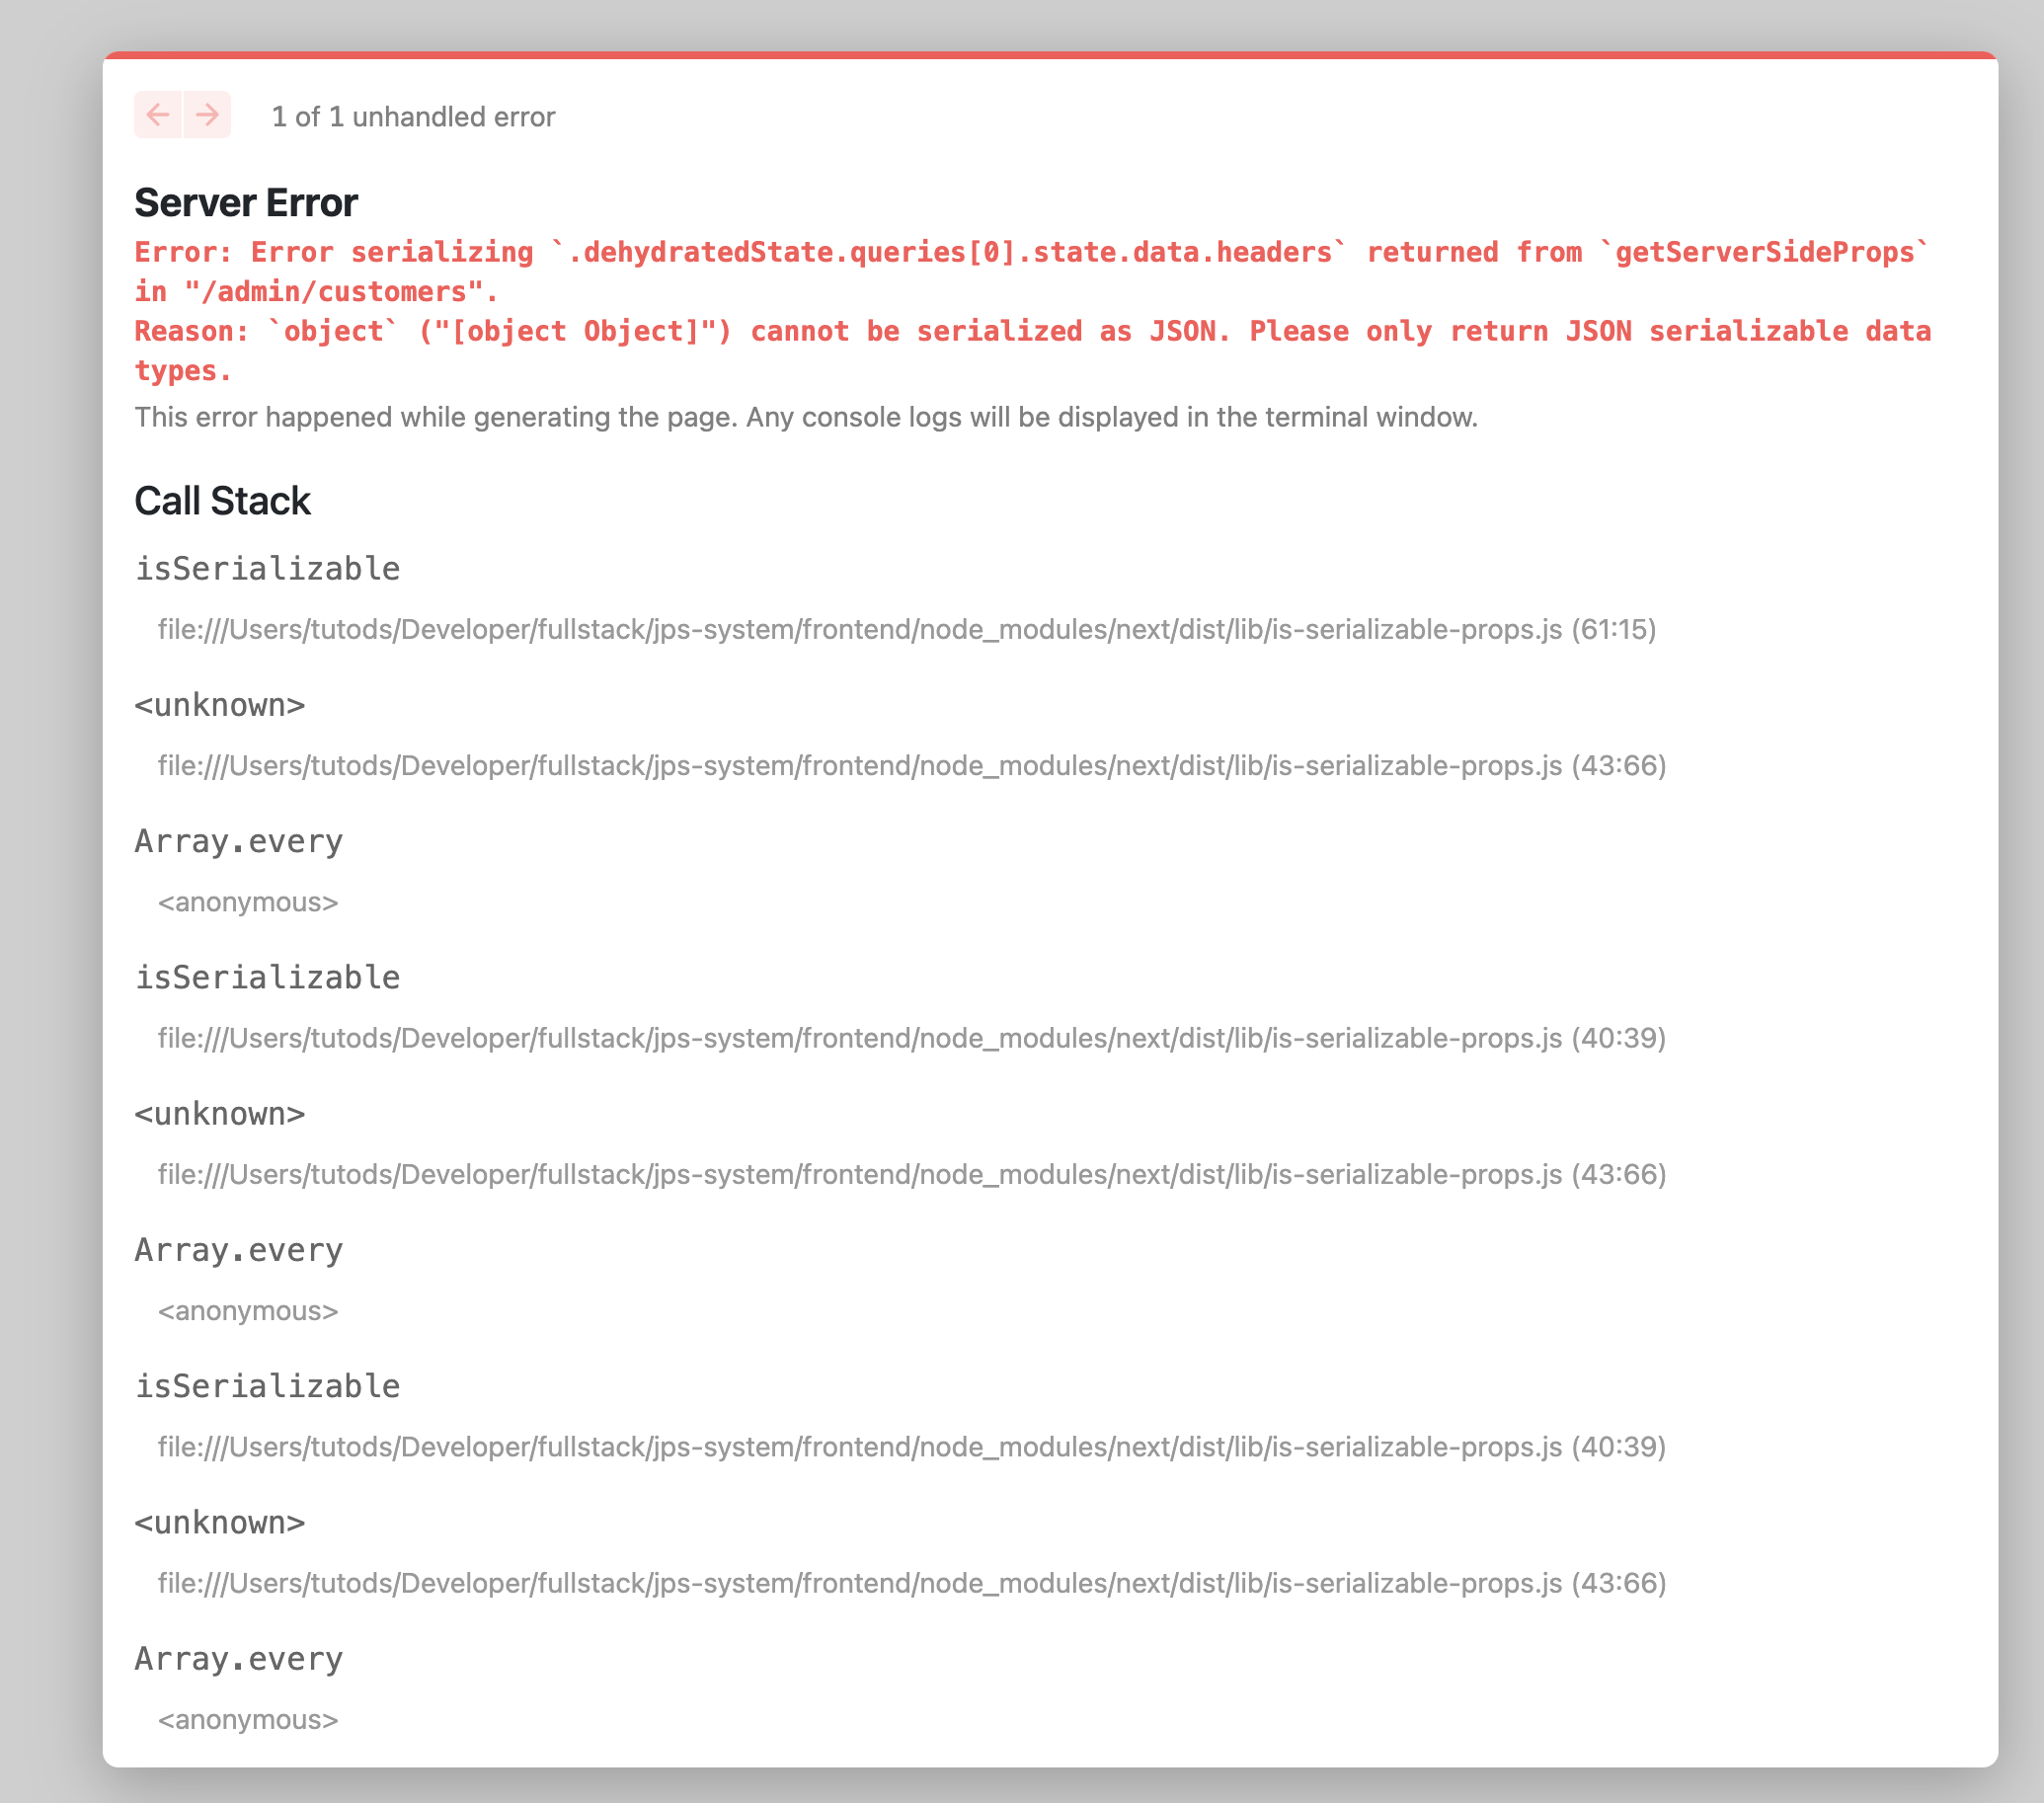Click the '1 of 1 unhandled error' label
Viewport: 2044px width, 1803px height.
click(x=413, y=117)
